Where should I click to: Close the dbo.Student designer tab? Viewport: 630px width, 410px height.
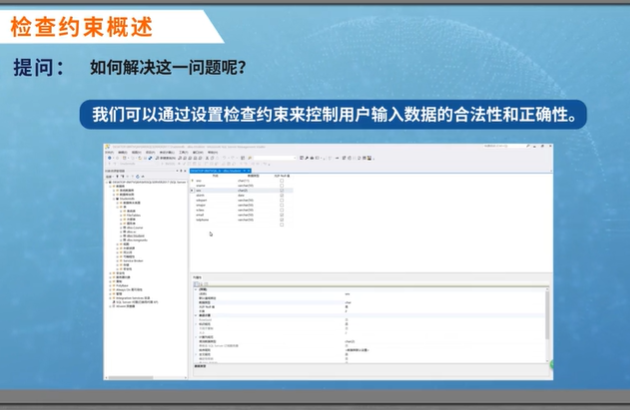pos(249,171)
